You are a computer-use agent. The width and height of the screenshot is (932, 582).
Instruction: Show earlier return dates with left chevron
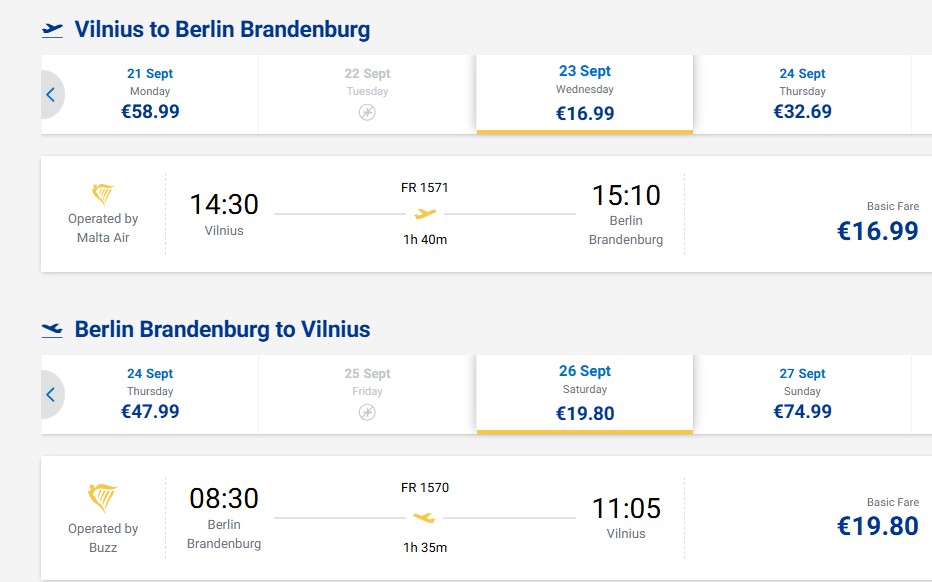[x=52, y=394]
